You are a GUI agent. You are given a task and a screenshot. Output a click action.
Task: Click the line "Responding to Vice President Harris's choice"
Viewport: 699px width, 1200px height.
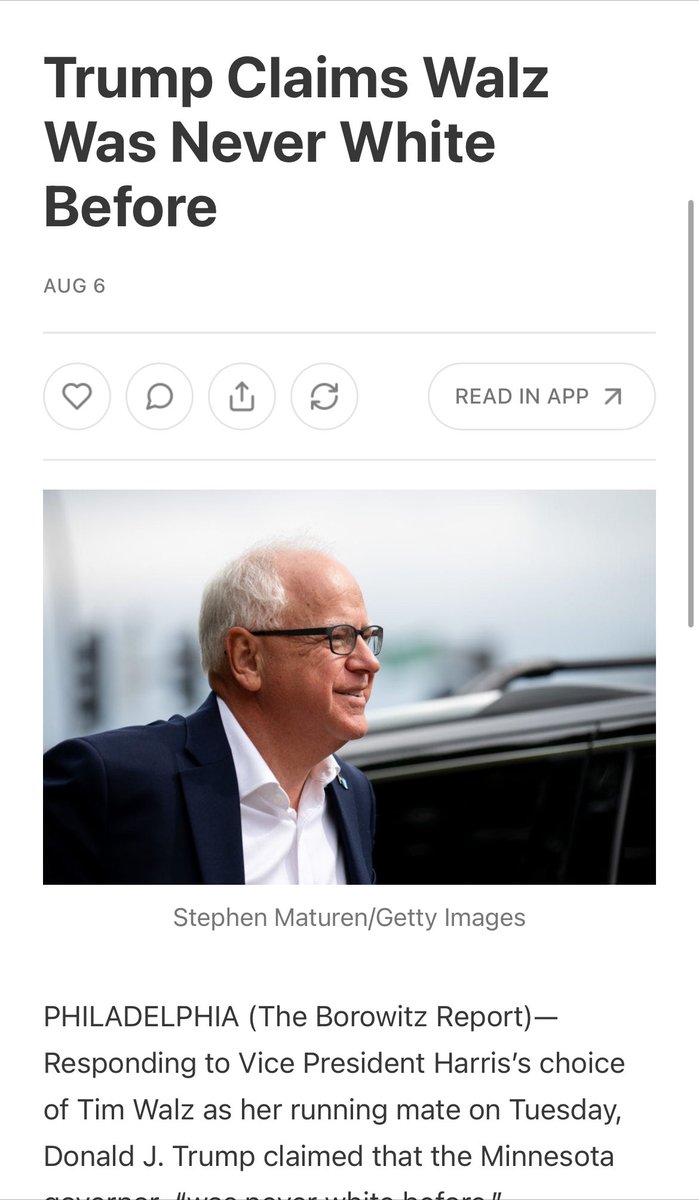click(334, 1063)
